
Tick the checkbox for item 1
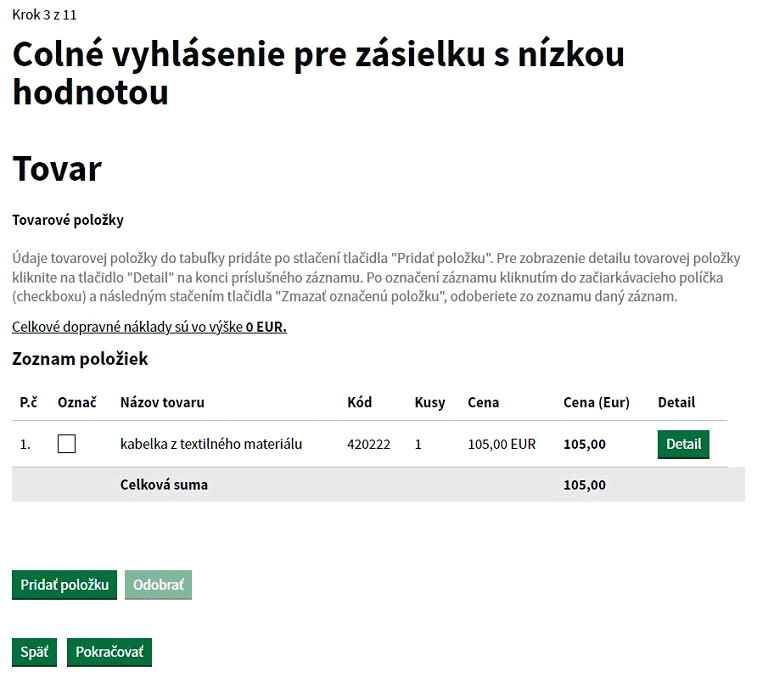67,444
